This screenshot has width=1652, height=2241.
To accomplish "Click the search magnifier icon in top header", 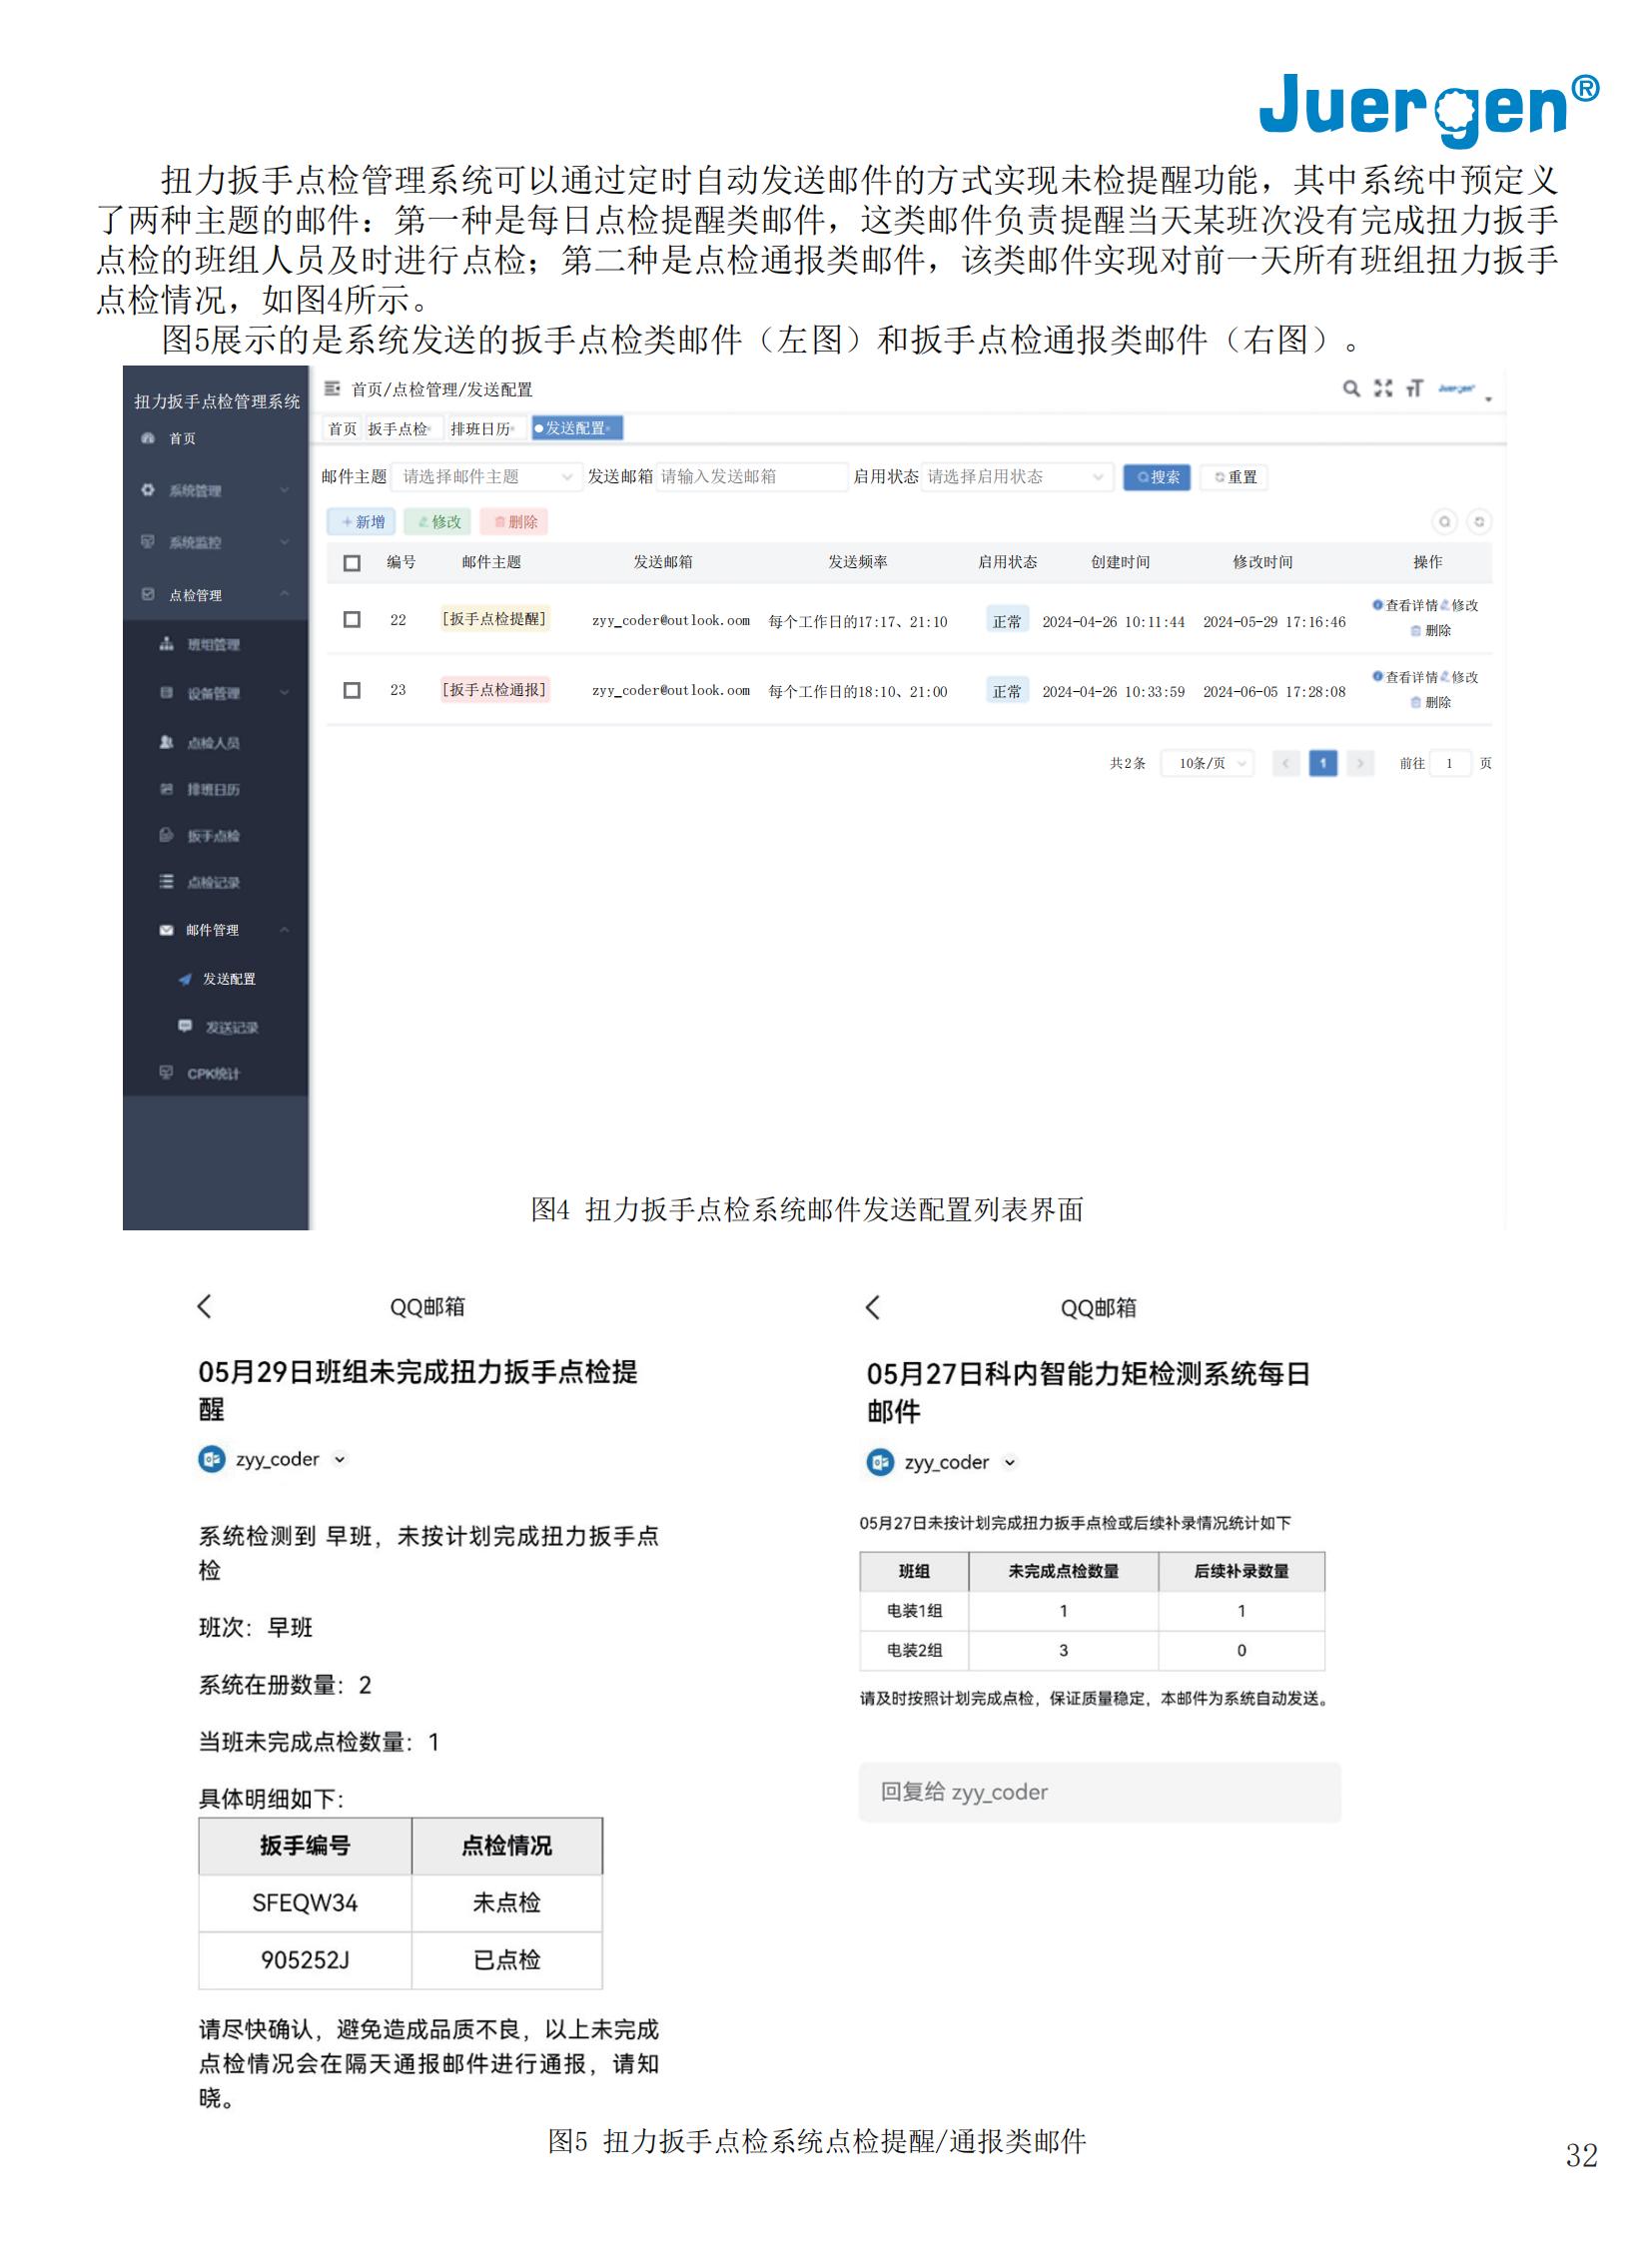I will pos(1350,388).
